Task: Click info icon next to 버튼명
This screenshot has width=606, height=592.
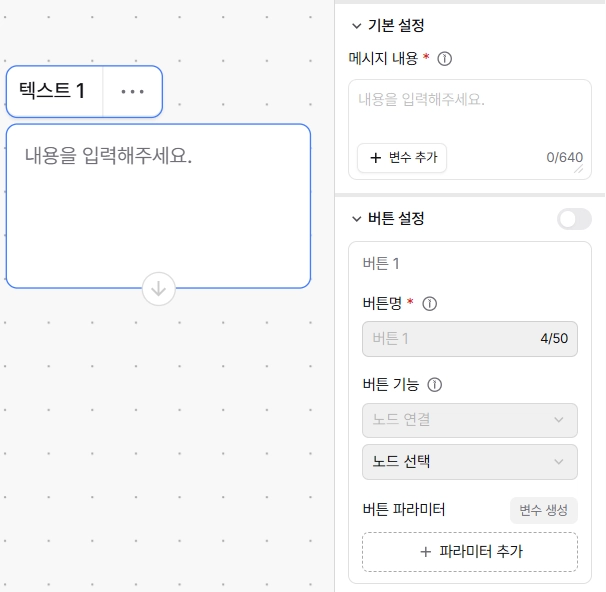Action: pos(429,304)
